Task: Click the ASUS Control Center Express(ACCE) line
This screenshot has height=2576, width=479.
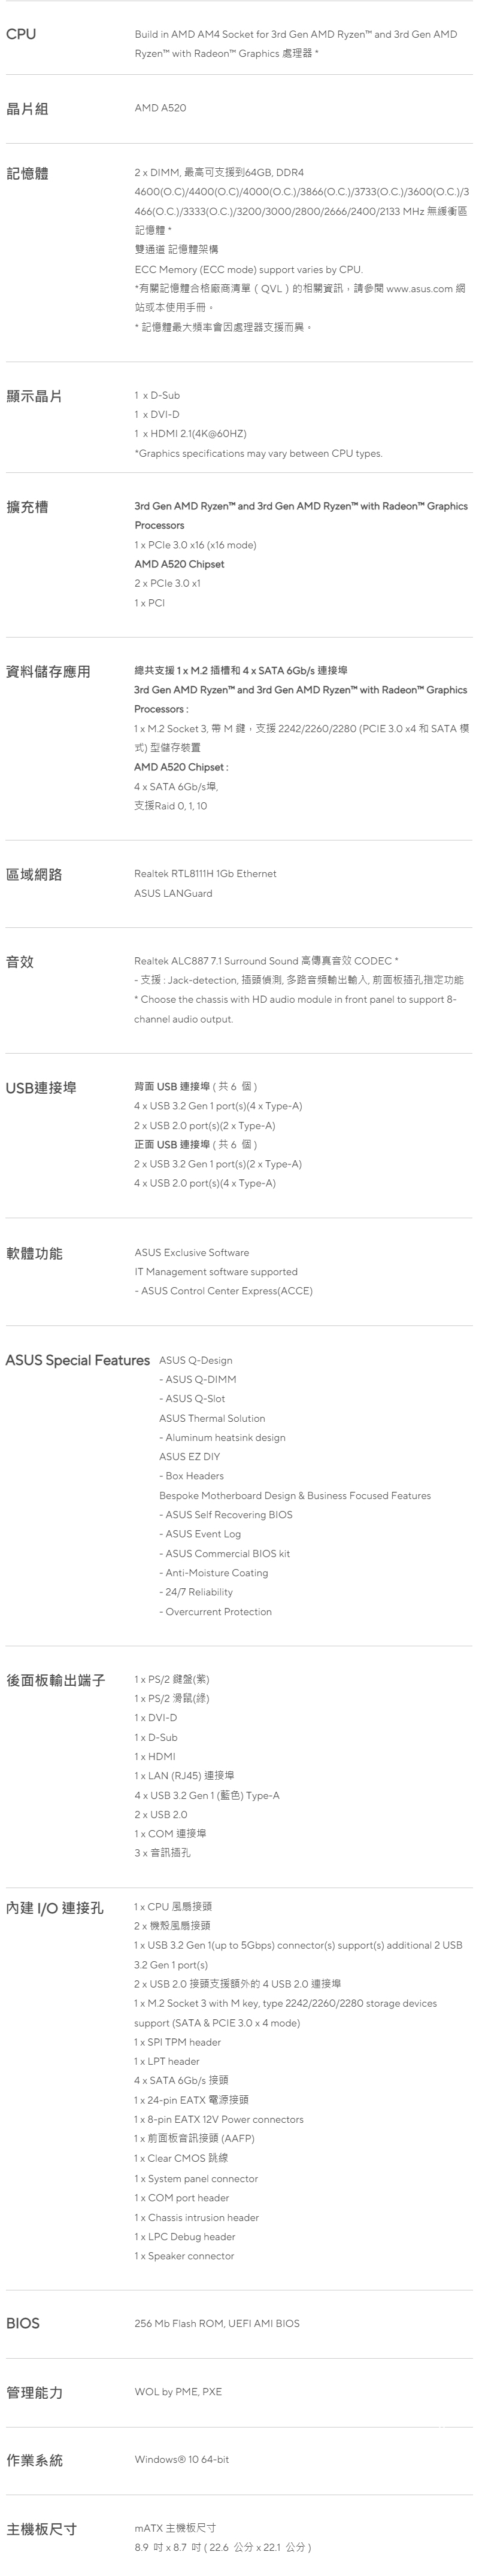Action: [x=223, y=1291]
